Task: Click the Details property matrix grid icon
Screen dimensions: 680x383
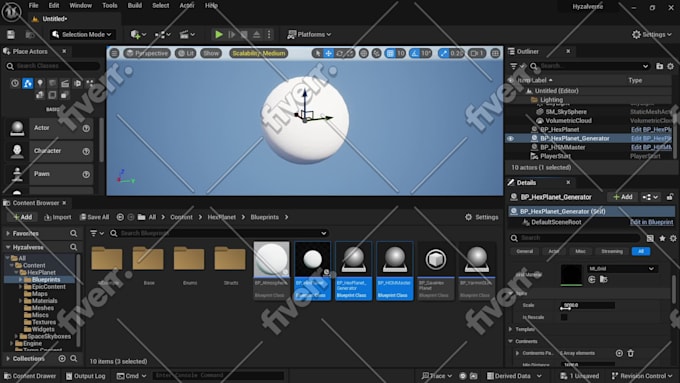Action: tap(650, 238)
